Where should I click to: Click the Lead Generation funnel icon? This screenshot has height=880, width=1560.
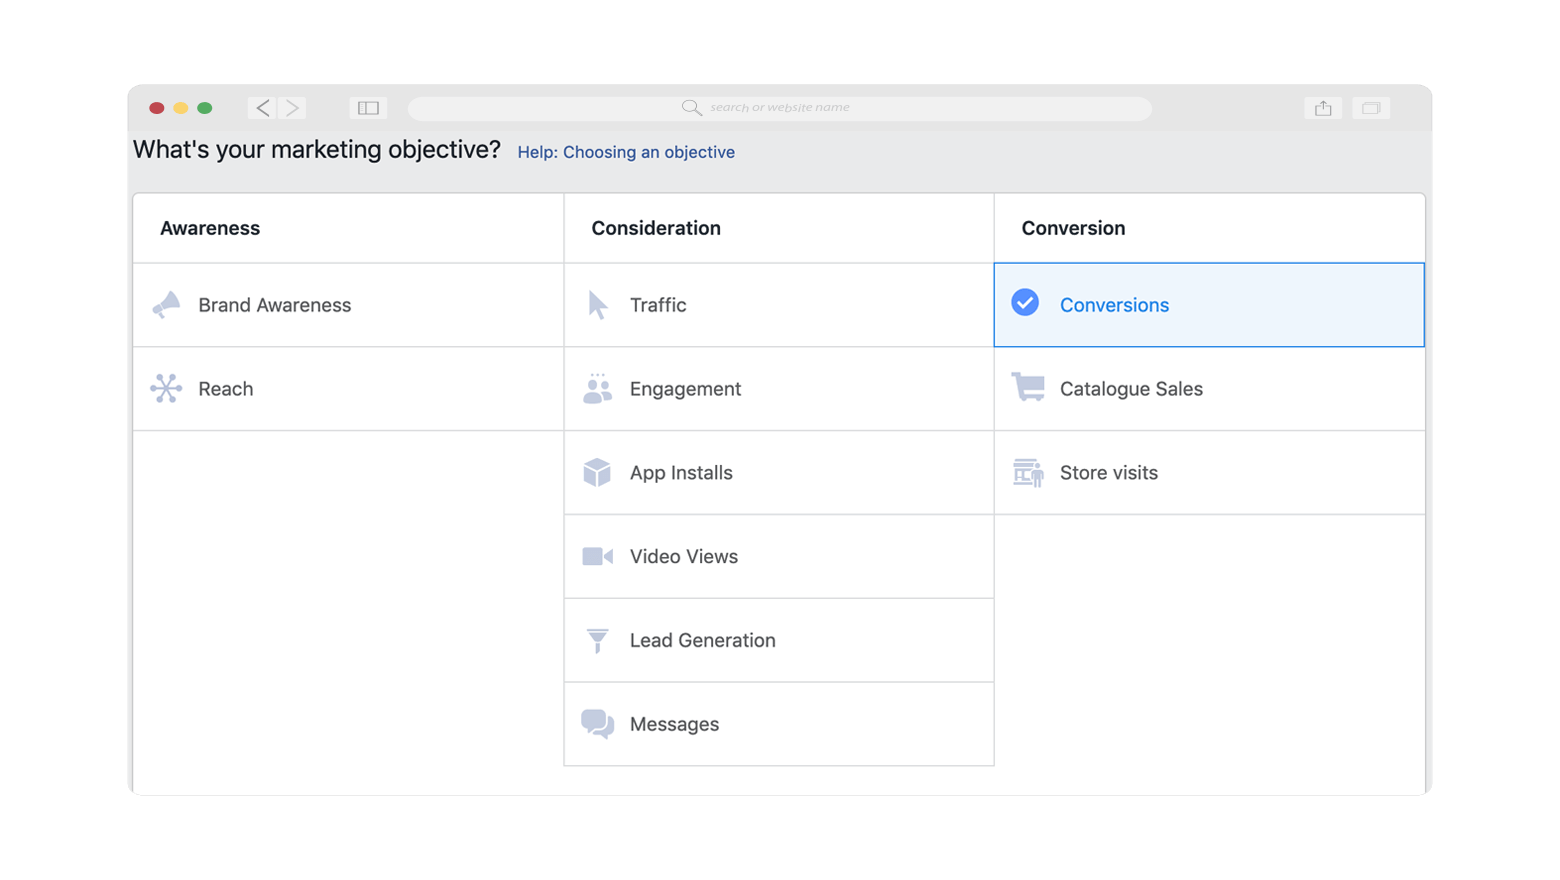pyautogui.click(x=597, y=640)
